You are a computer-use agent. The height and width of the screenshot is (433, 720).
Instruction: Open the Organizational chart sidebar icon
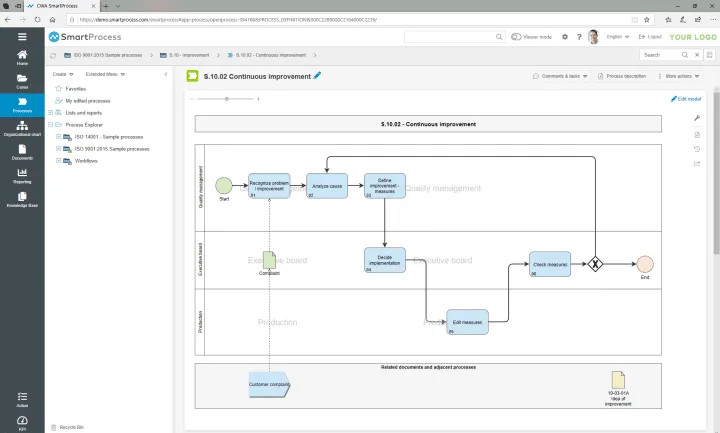(x=22, y=129)
